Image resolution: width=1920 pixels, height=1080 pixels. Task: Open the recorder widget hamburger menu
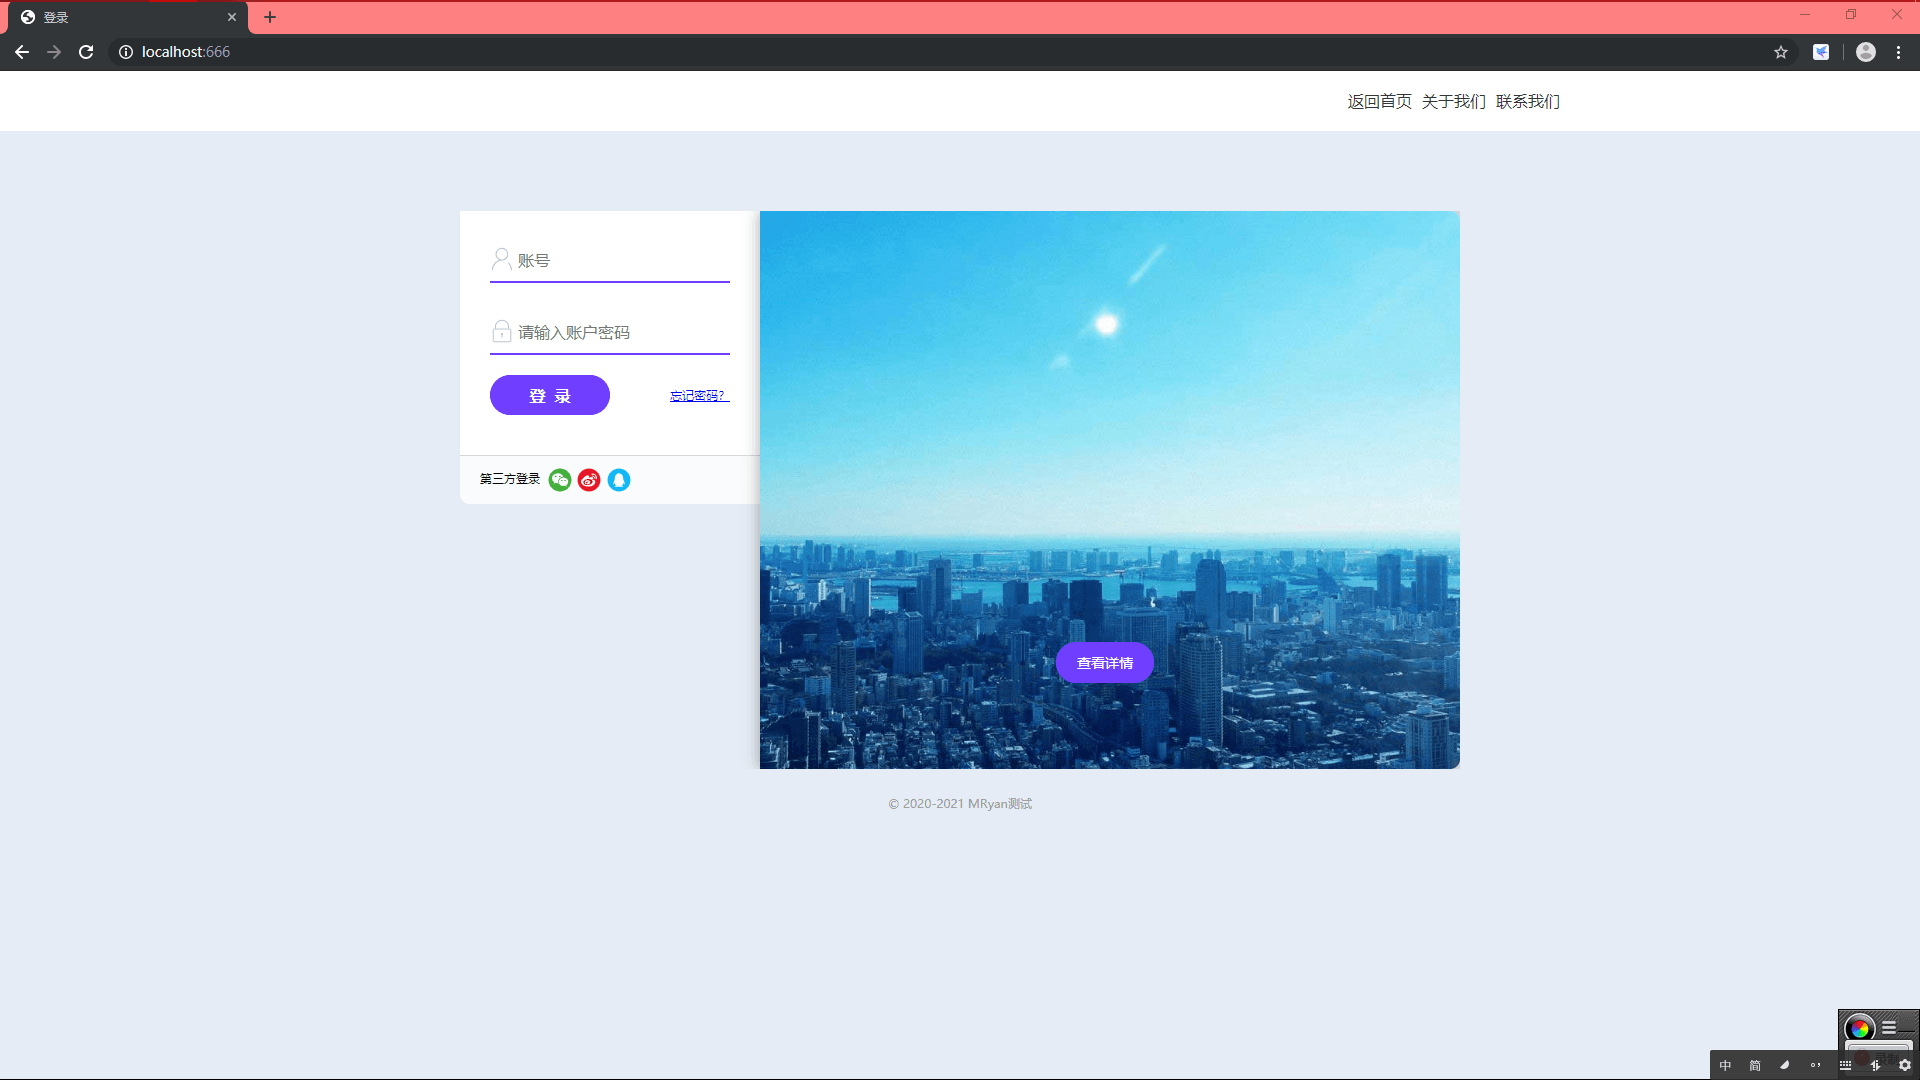pos(1889,1027)
